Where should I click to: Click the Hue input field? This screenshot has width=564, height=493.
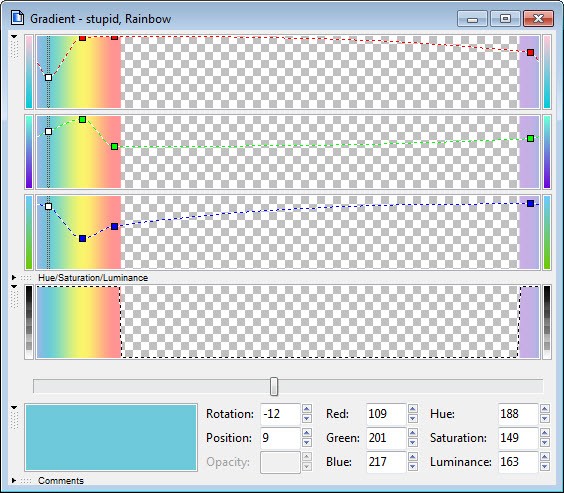[518, 414]
